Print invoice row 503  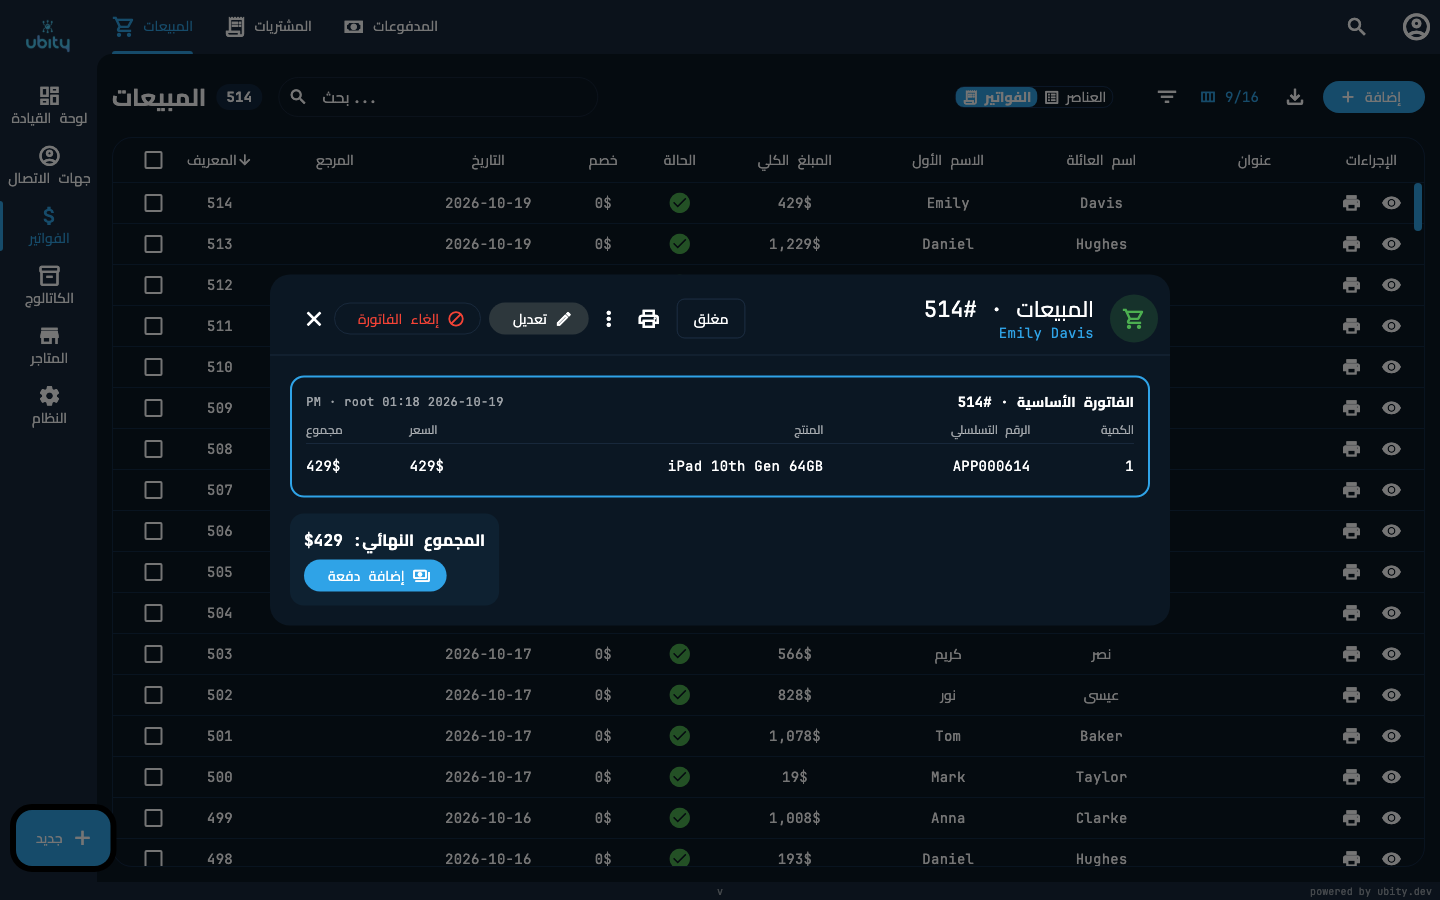(x=1351, y=654)
